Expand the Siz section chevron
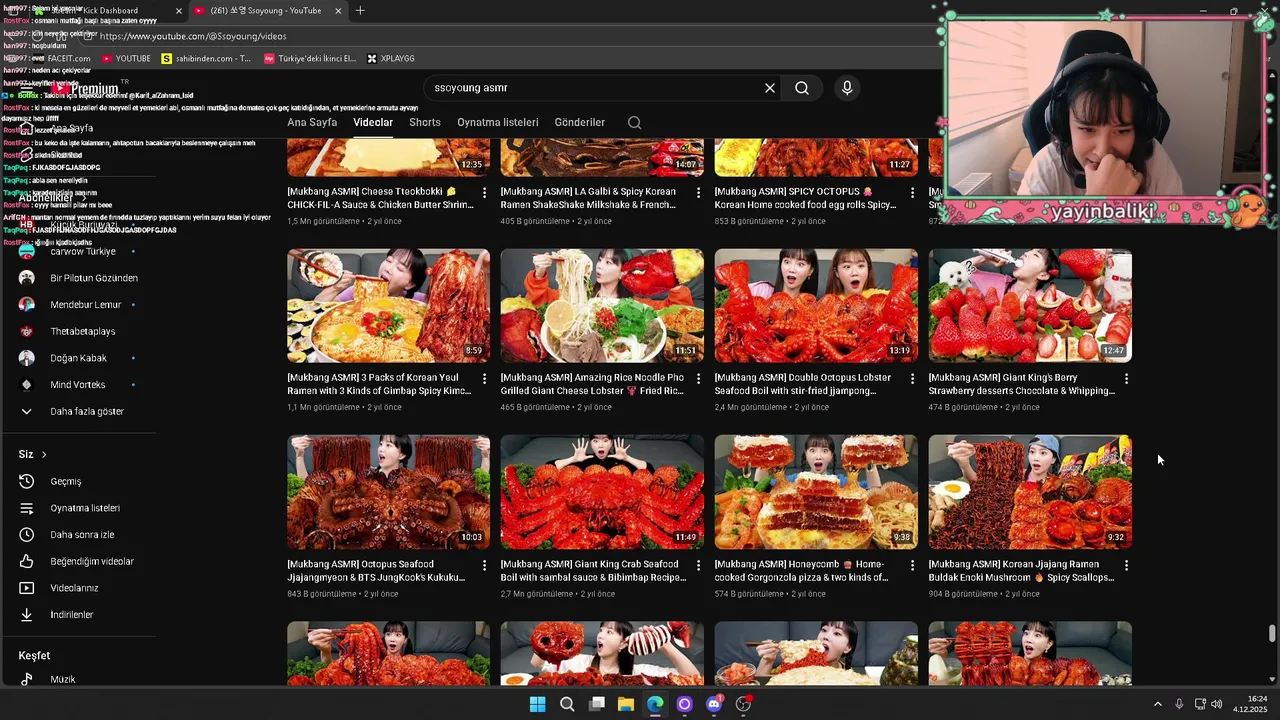This screenshot has height=720, width=1280. click(44, 455)
